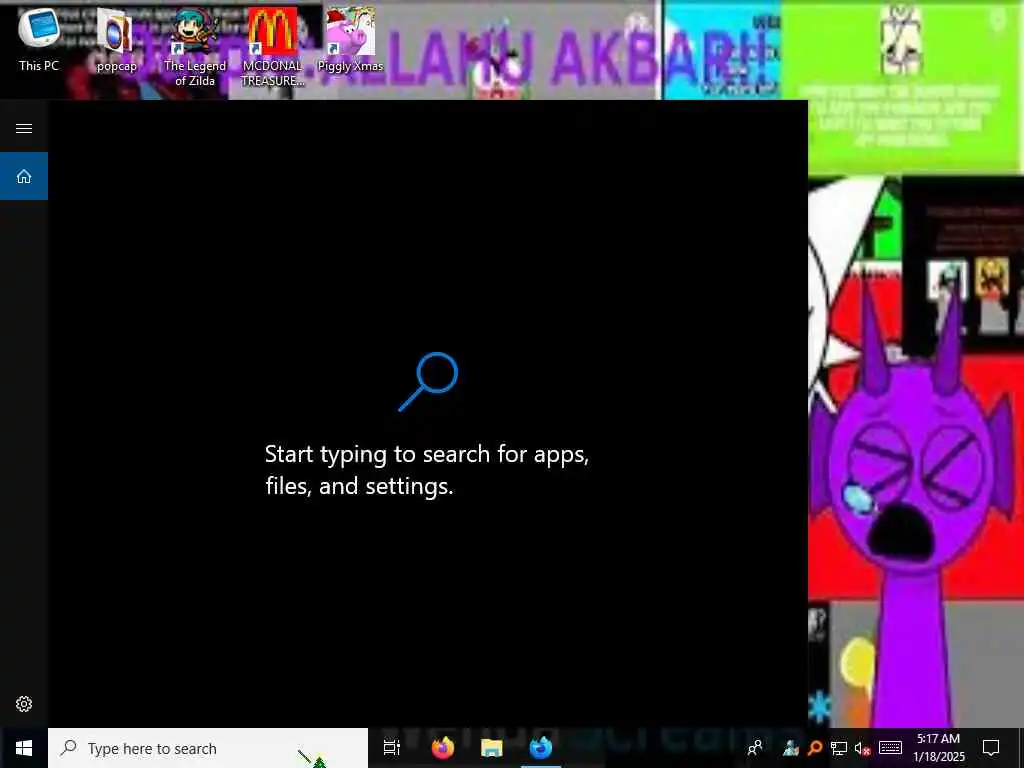
Task: Select the This PC desktop icon
Action: 39,39
